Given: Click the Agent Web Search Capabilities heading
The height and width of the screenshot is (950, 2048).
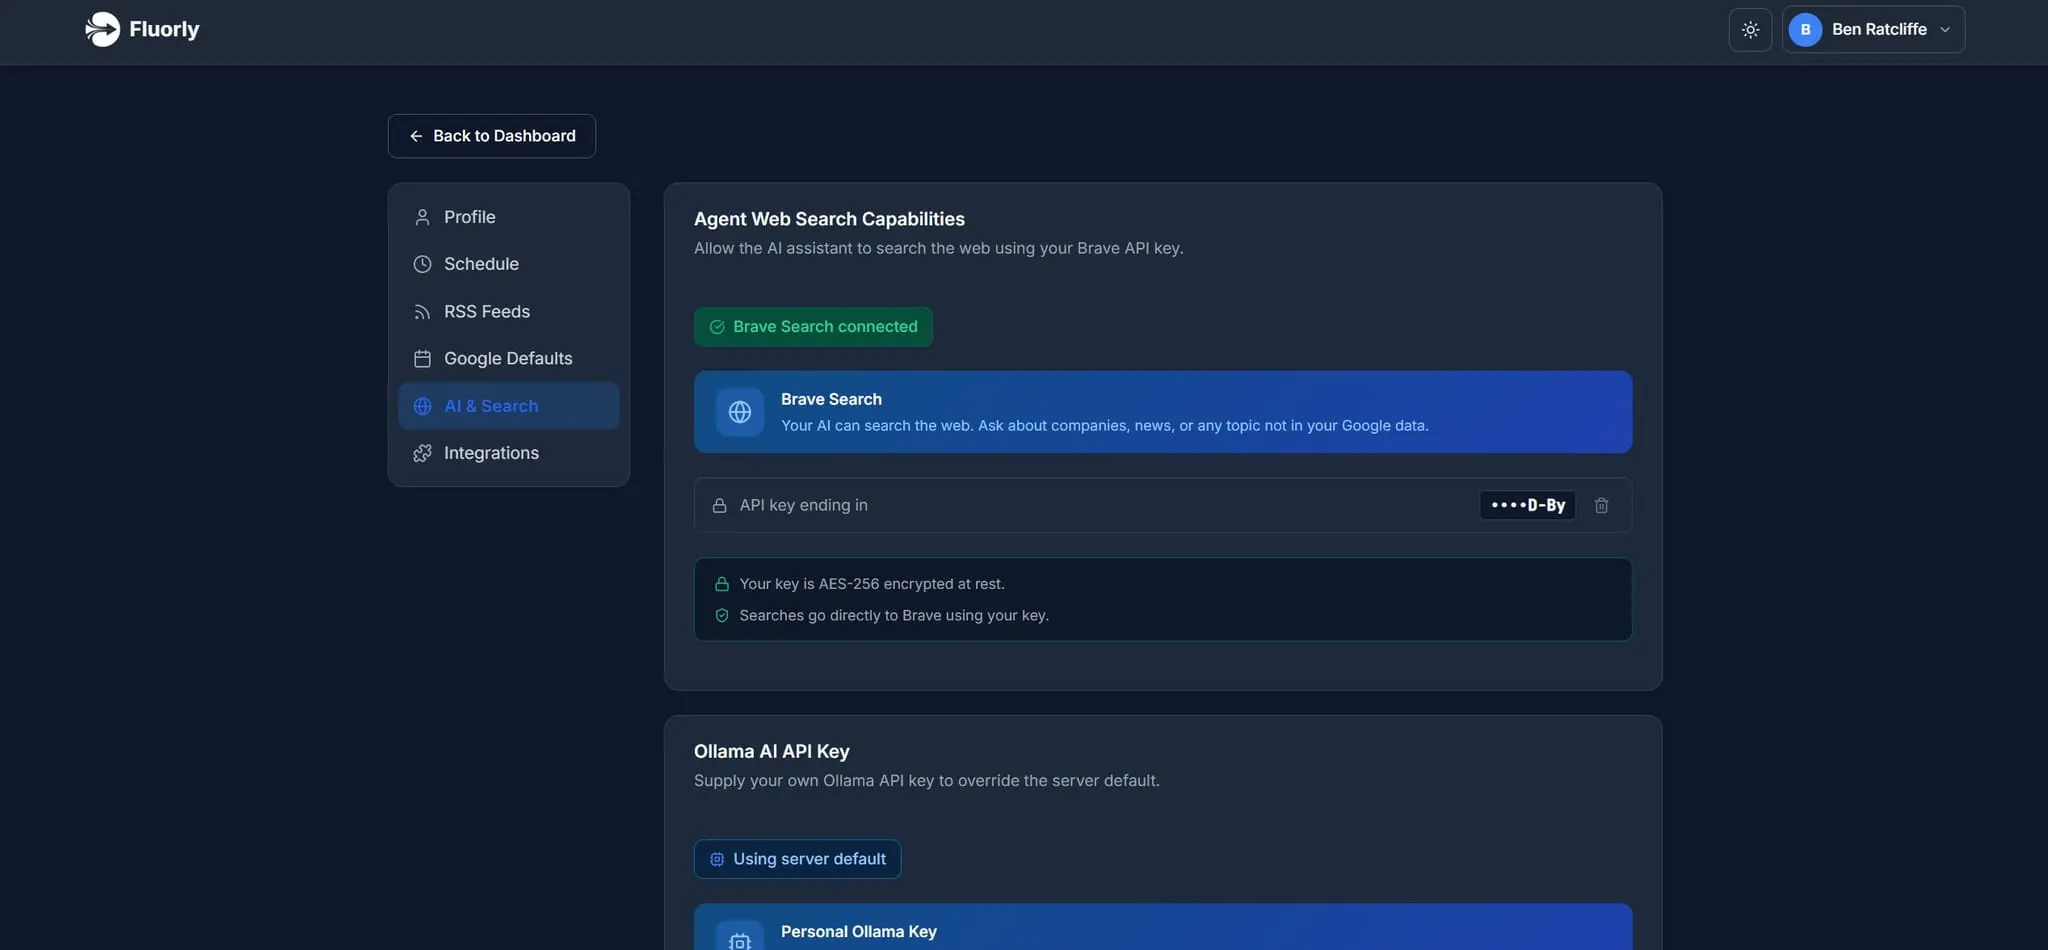Looking at the screenshot, I should [x=829, y=219].
